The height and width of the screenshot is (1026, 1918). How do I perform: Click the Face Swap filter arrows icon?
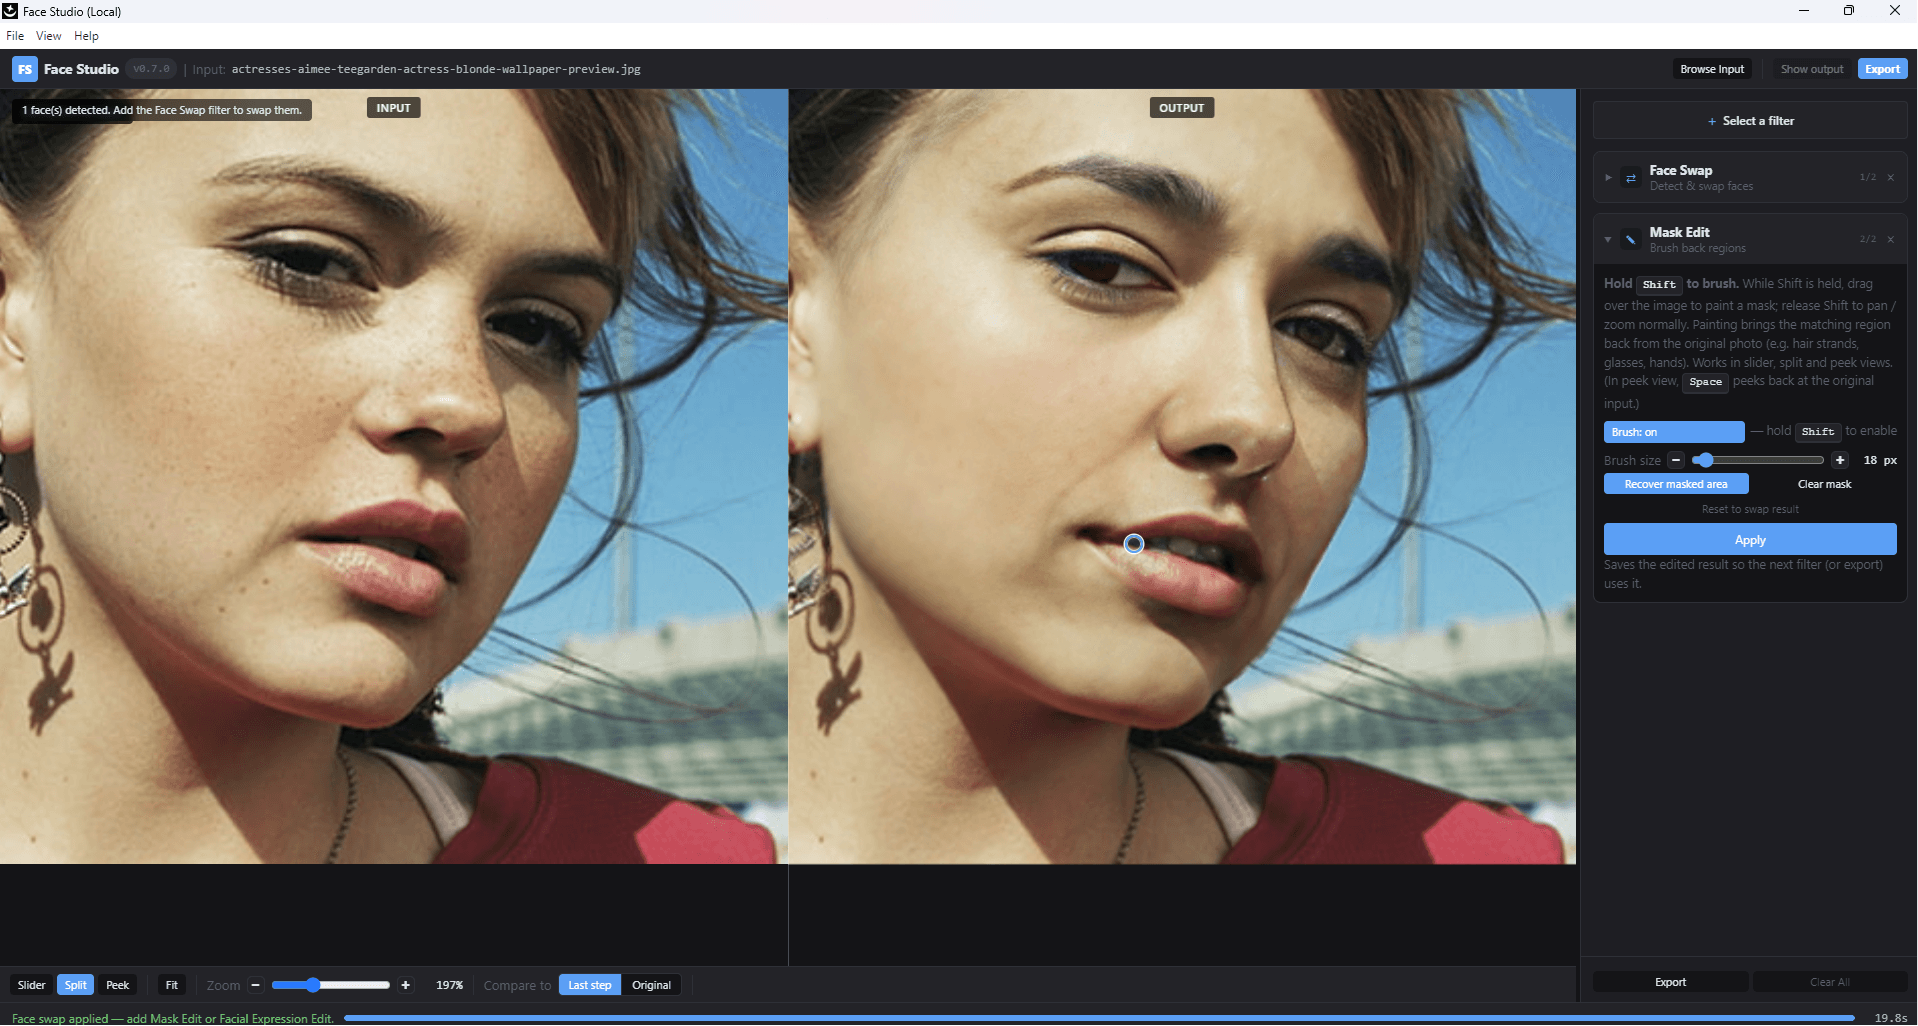point(1631,178)
